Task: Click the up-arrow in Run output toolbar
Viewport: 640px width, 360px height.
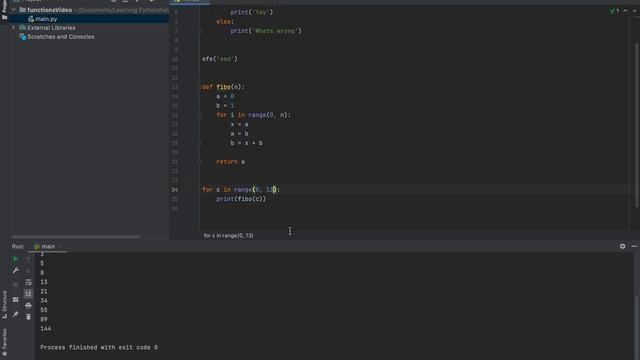Action: [x=28, y=259]
